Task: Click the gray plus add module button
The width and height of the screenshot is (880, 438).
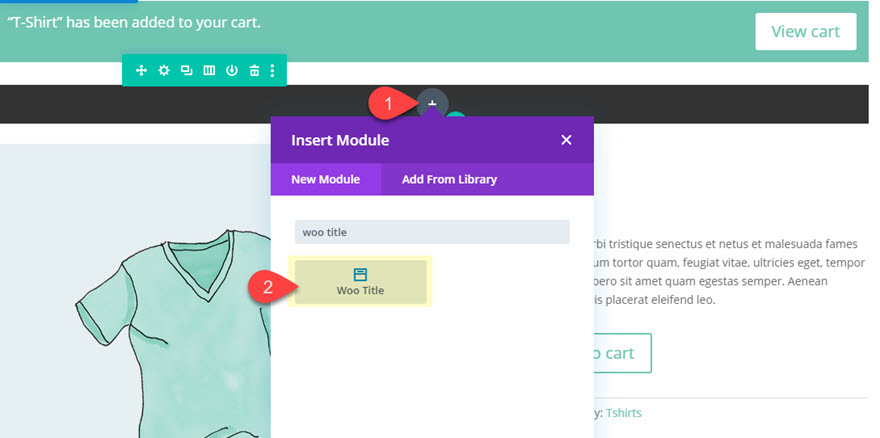Action: (432, 104)
